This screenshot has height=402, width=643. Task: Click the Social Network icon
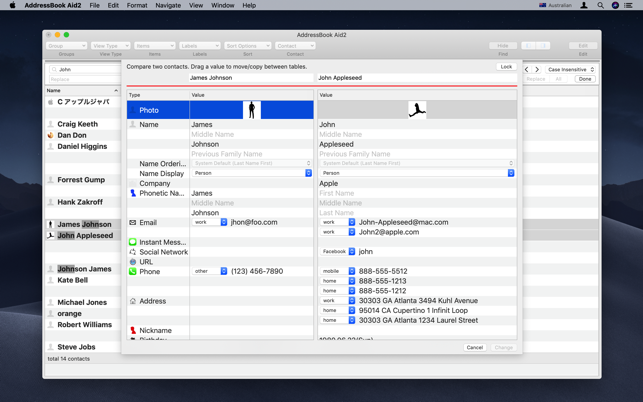click(x=132, y=252)
